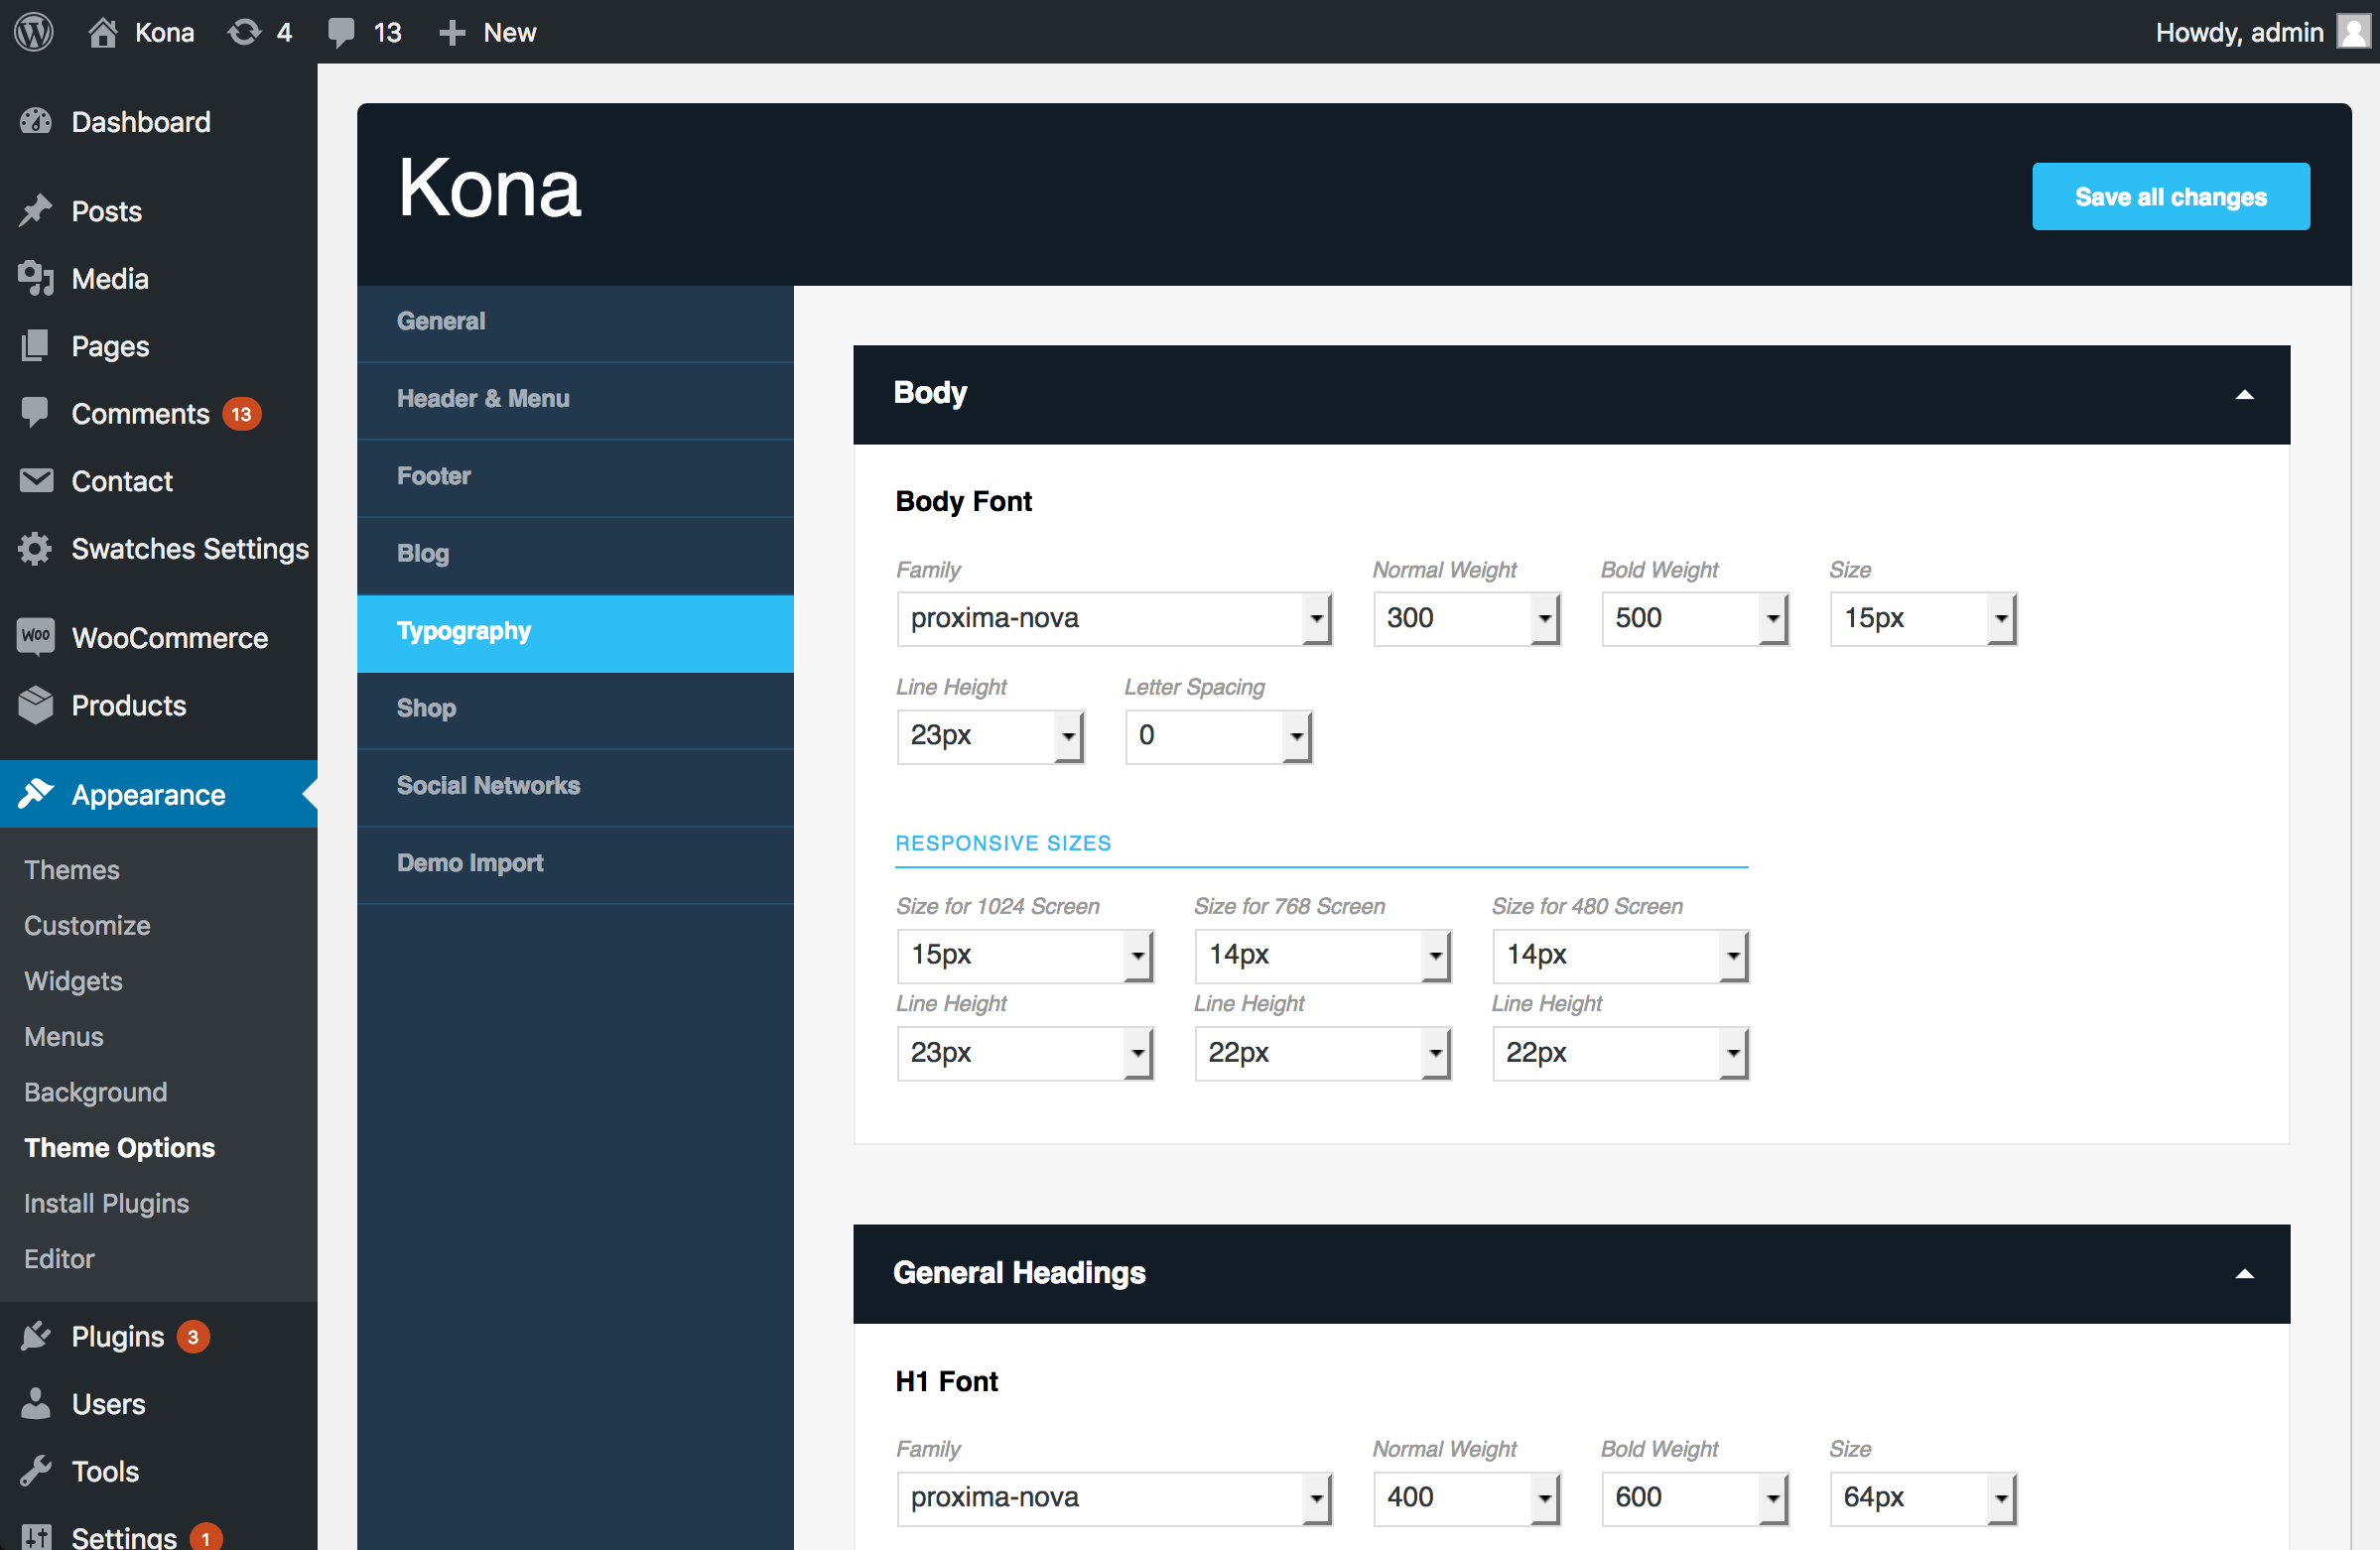Click the WooCommerce woo icon

coord(36,637)
